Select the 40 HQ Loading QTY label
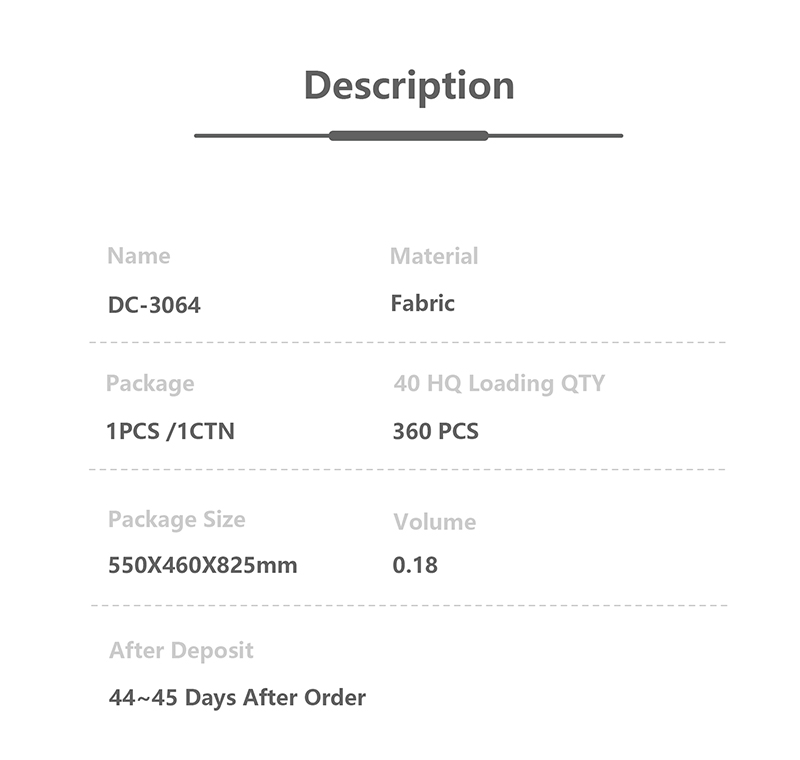The width and height of the screenshot is (800, 760). click(499, 383)
